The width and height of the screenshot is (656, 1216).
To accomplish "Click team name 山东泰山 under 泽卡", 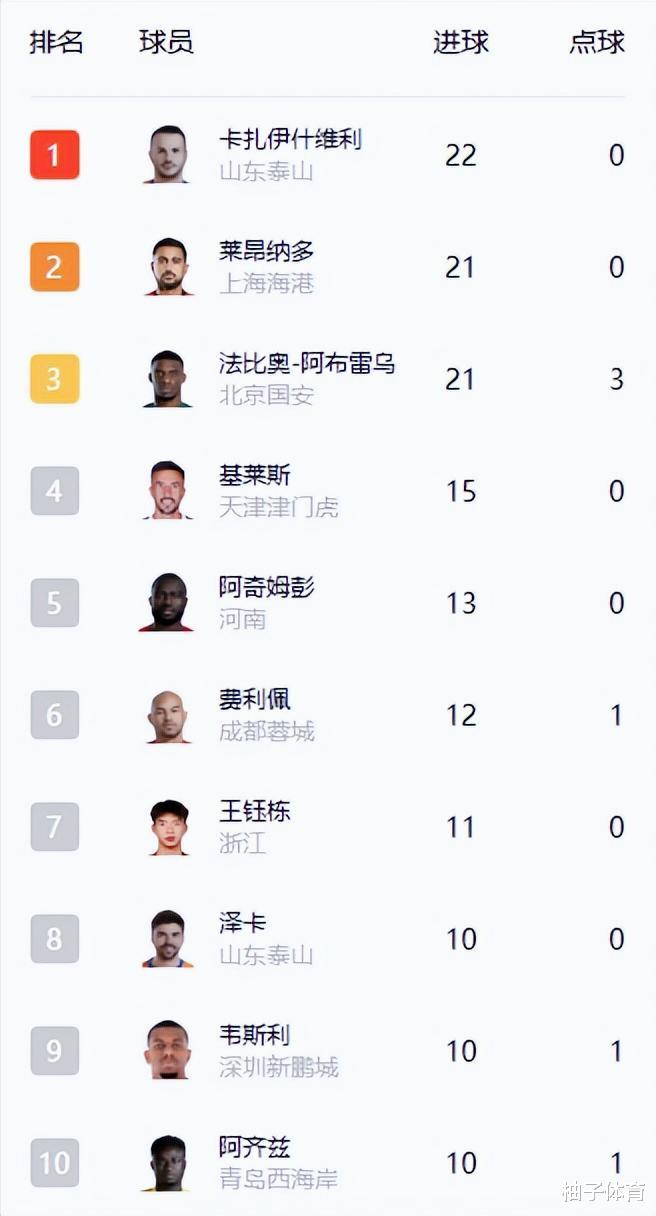I will 266,955.
